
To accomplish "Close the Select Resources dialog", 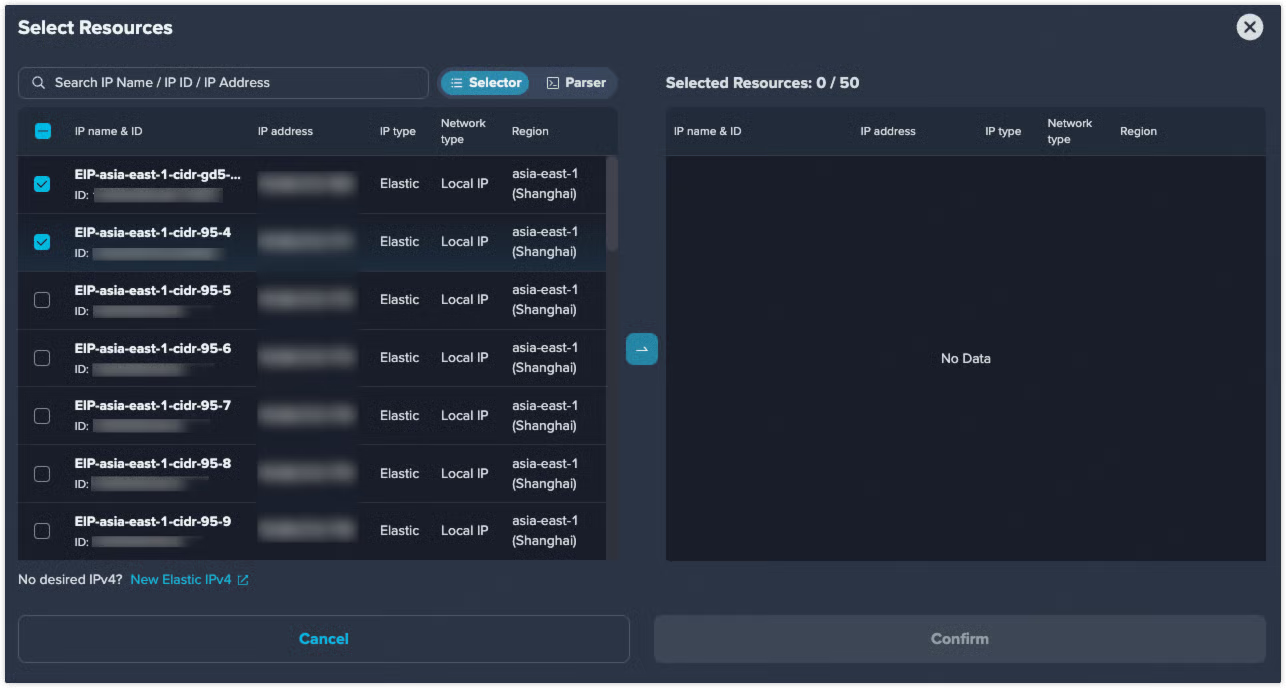I will click(x=1249, y=28).
